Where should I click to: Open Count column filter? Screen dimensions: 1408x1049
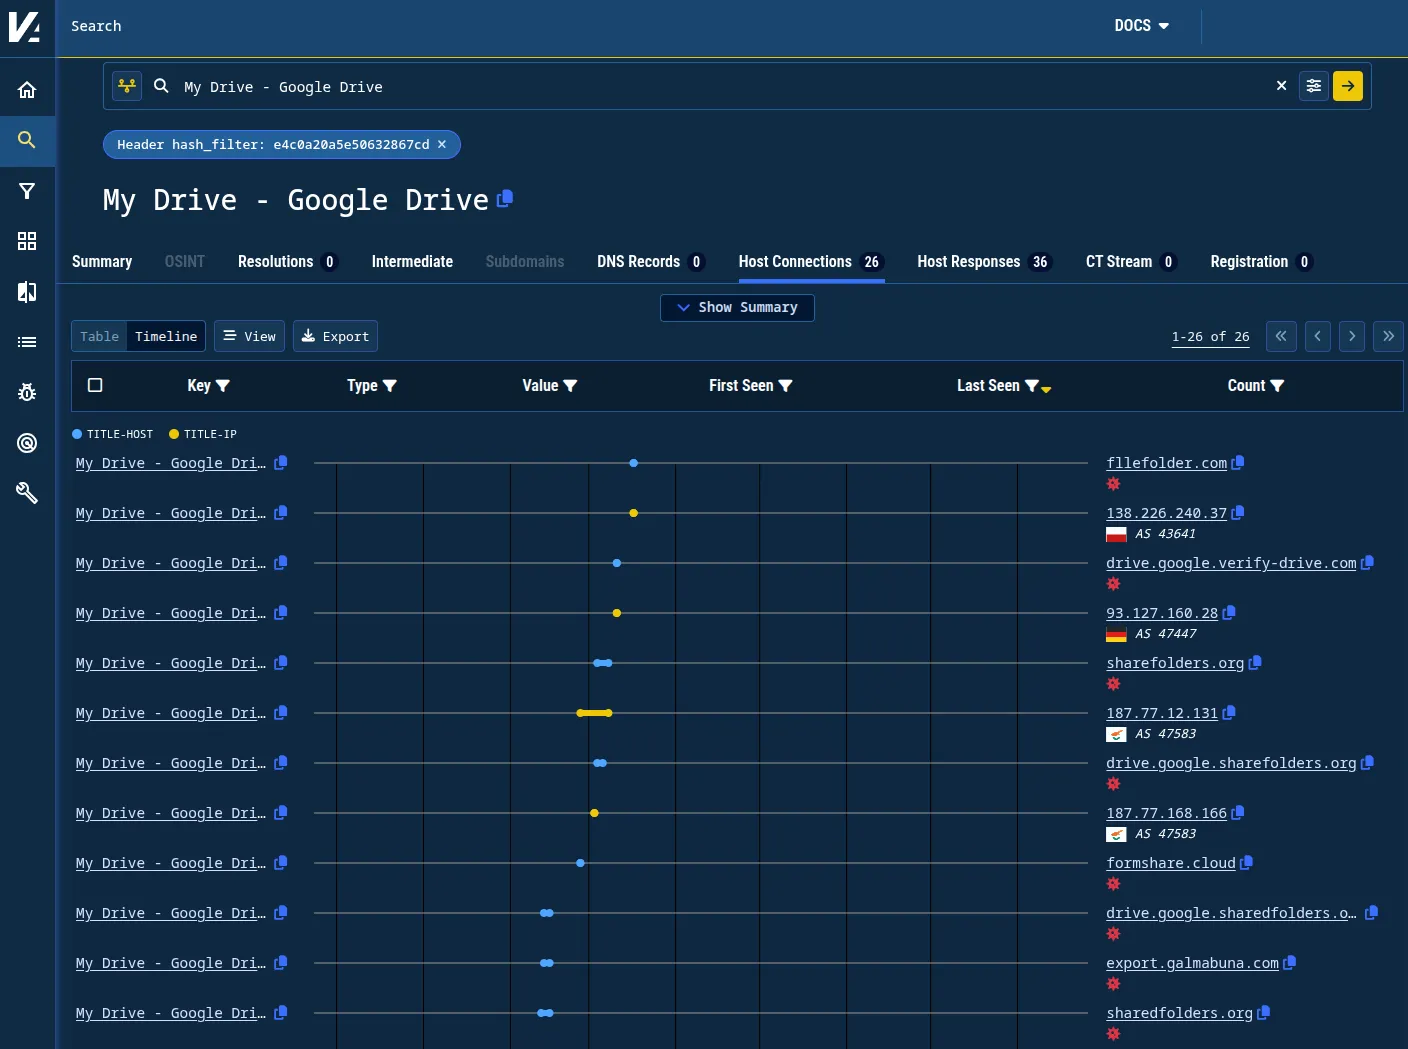[x=1277, y=385]
